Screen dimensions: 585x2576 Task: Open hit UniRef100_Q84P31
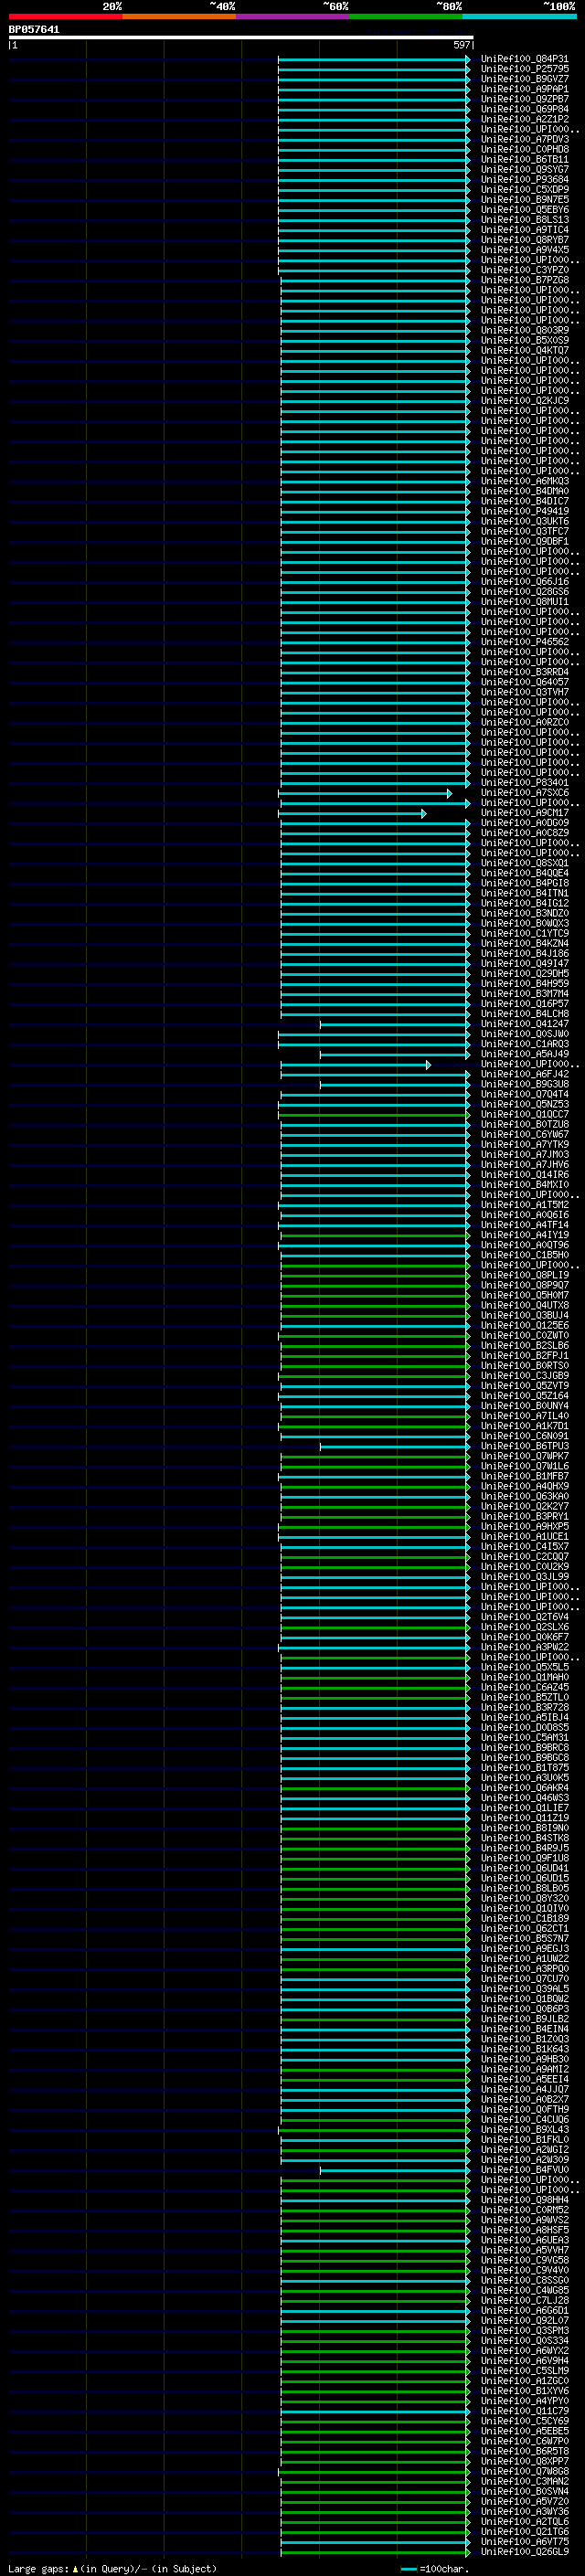coord(524,59)
